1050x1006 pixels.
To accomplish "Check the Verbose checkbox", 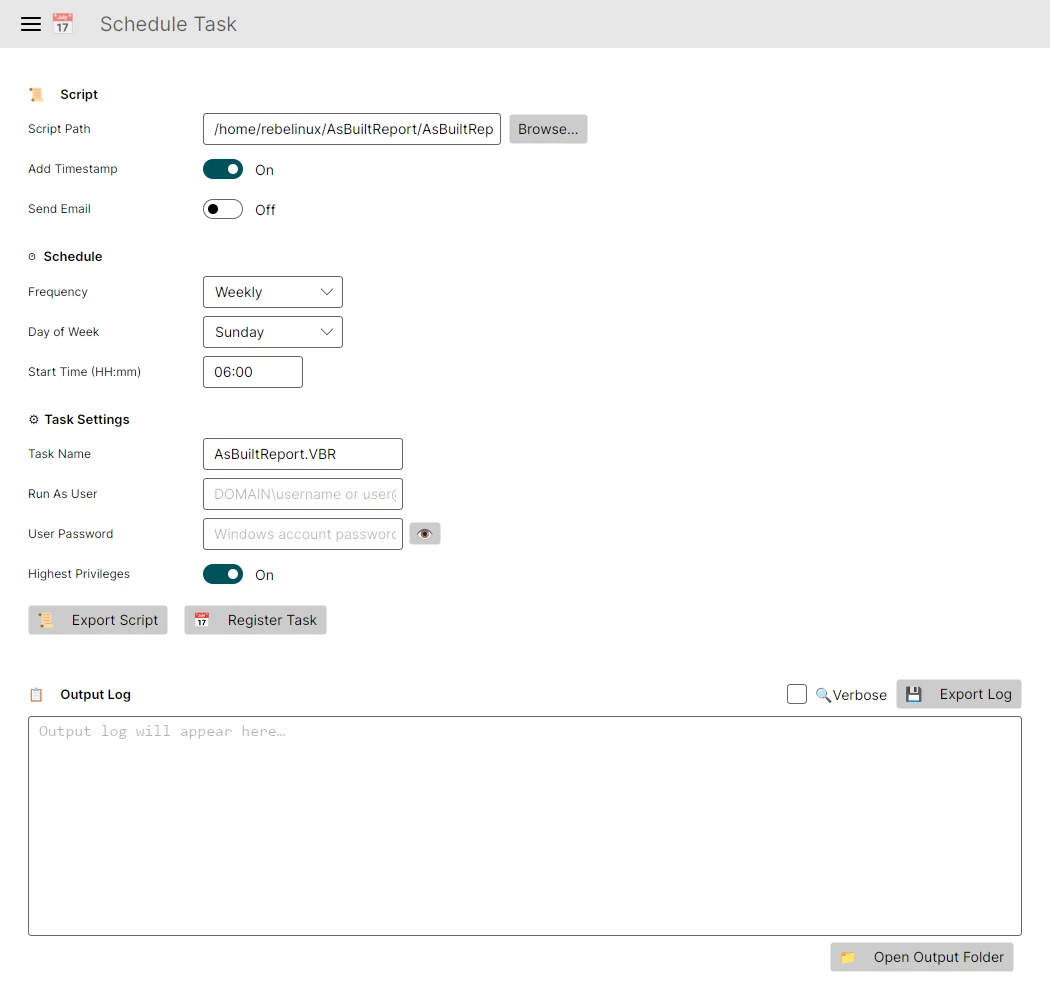I will click(x=797, y=693).
